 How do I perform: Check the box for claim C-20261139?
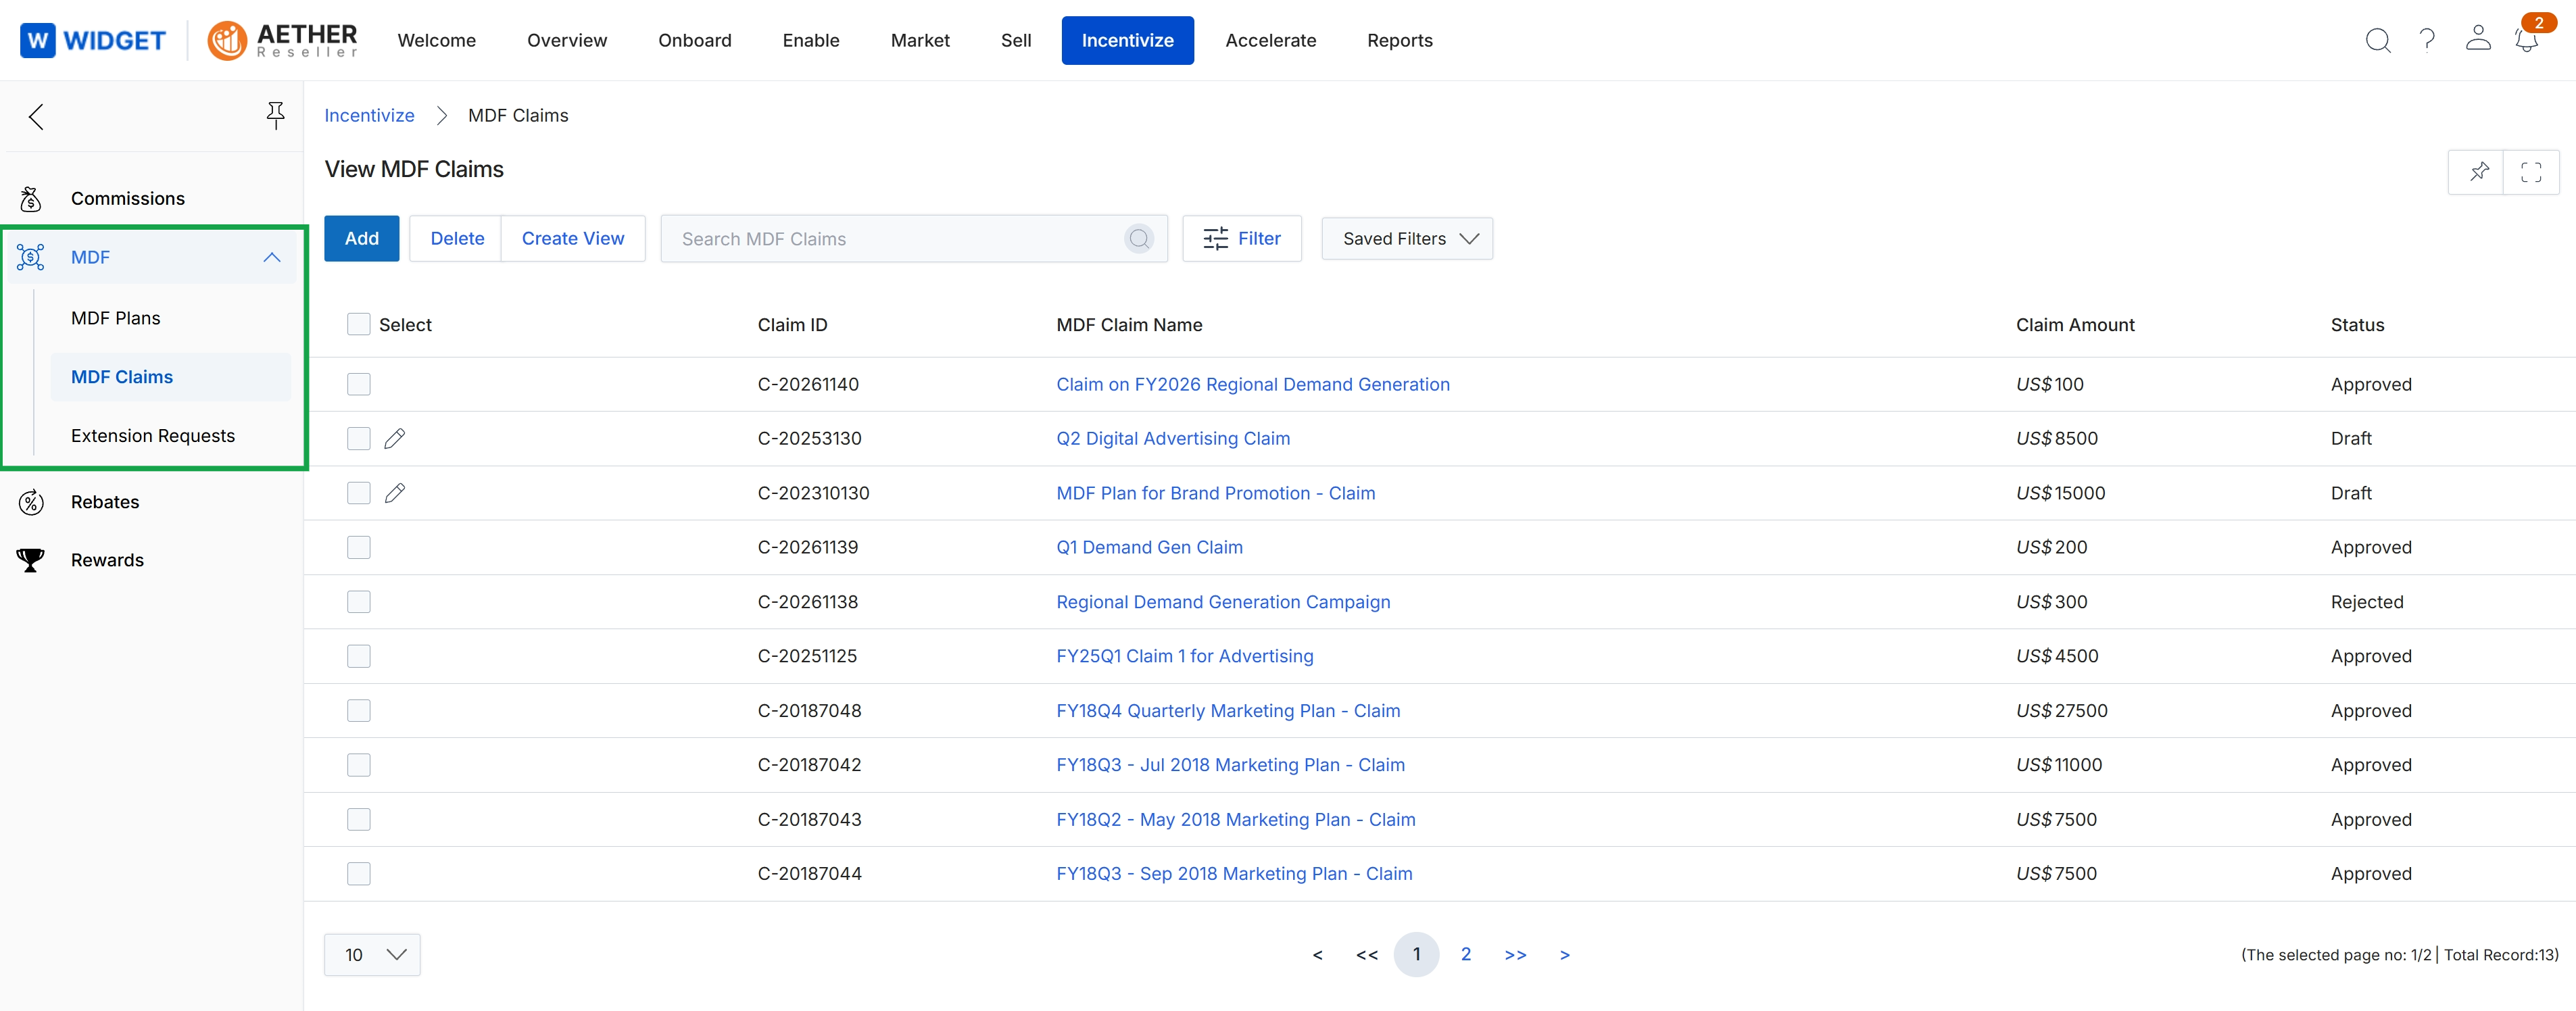[x=359, y=547]
